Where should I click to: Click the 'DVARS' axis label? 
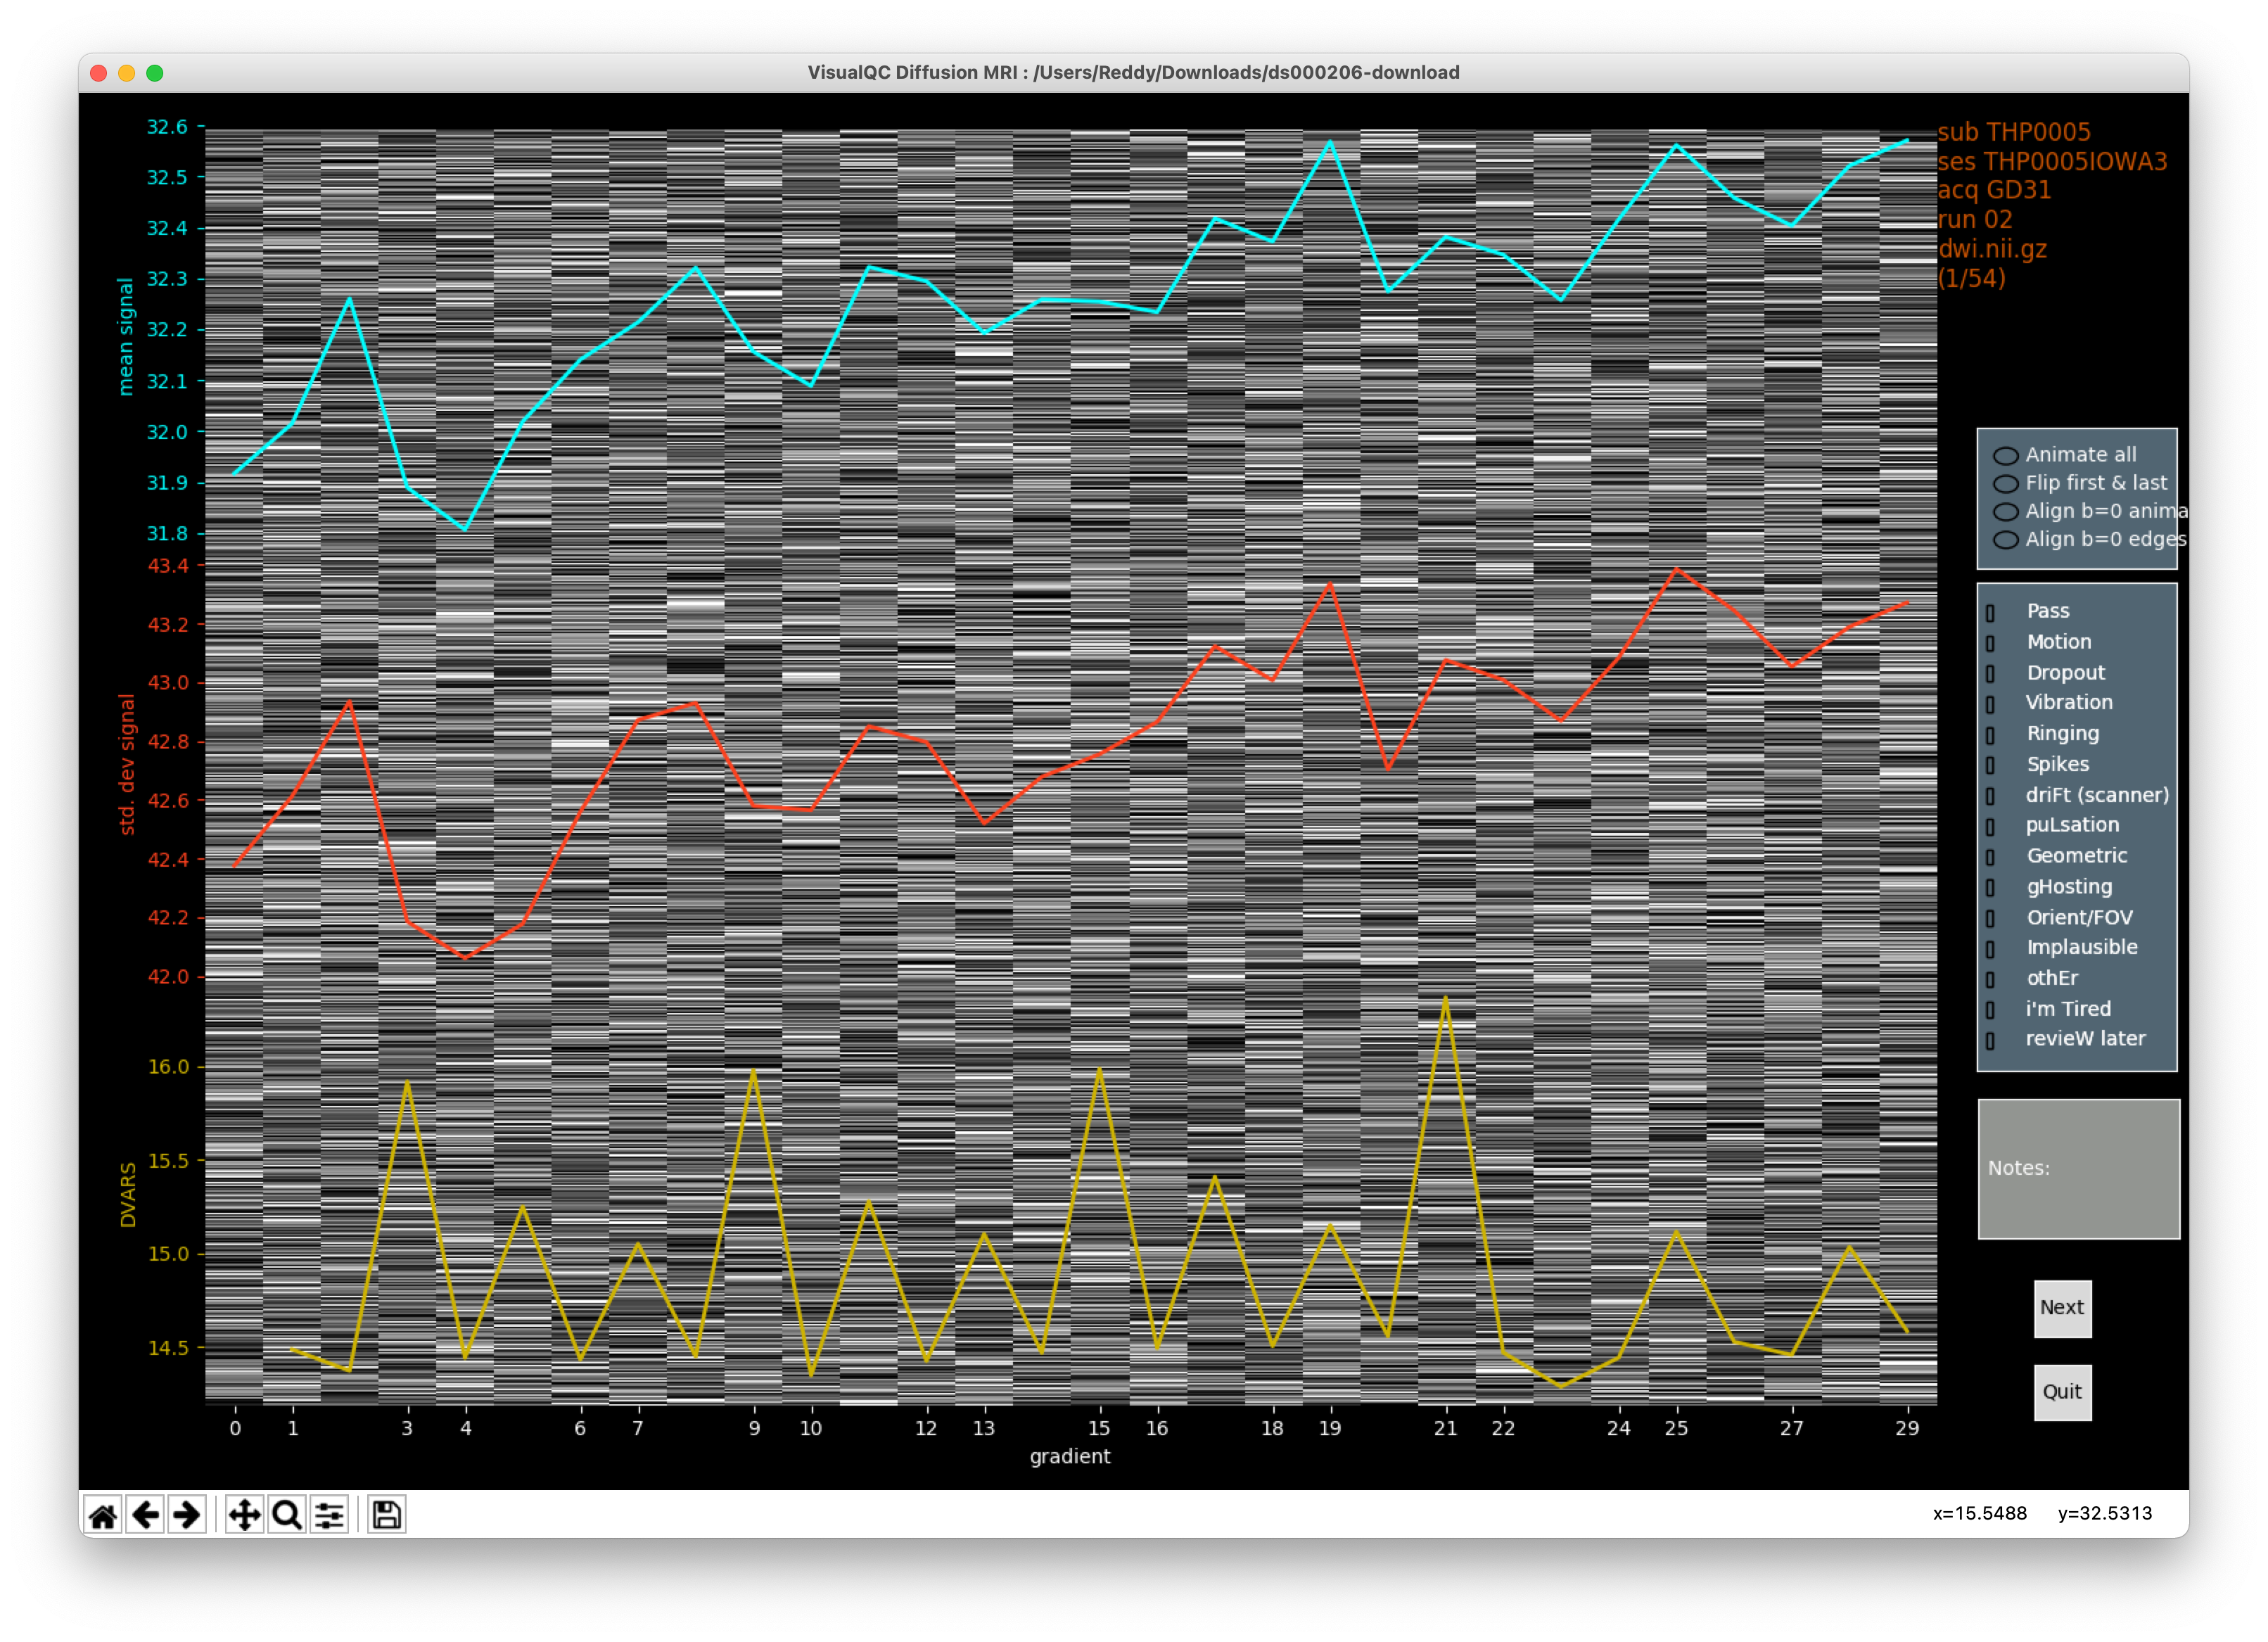tap(127, 1195)
